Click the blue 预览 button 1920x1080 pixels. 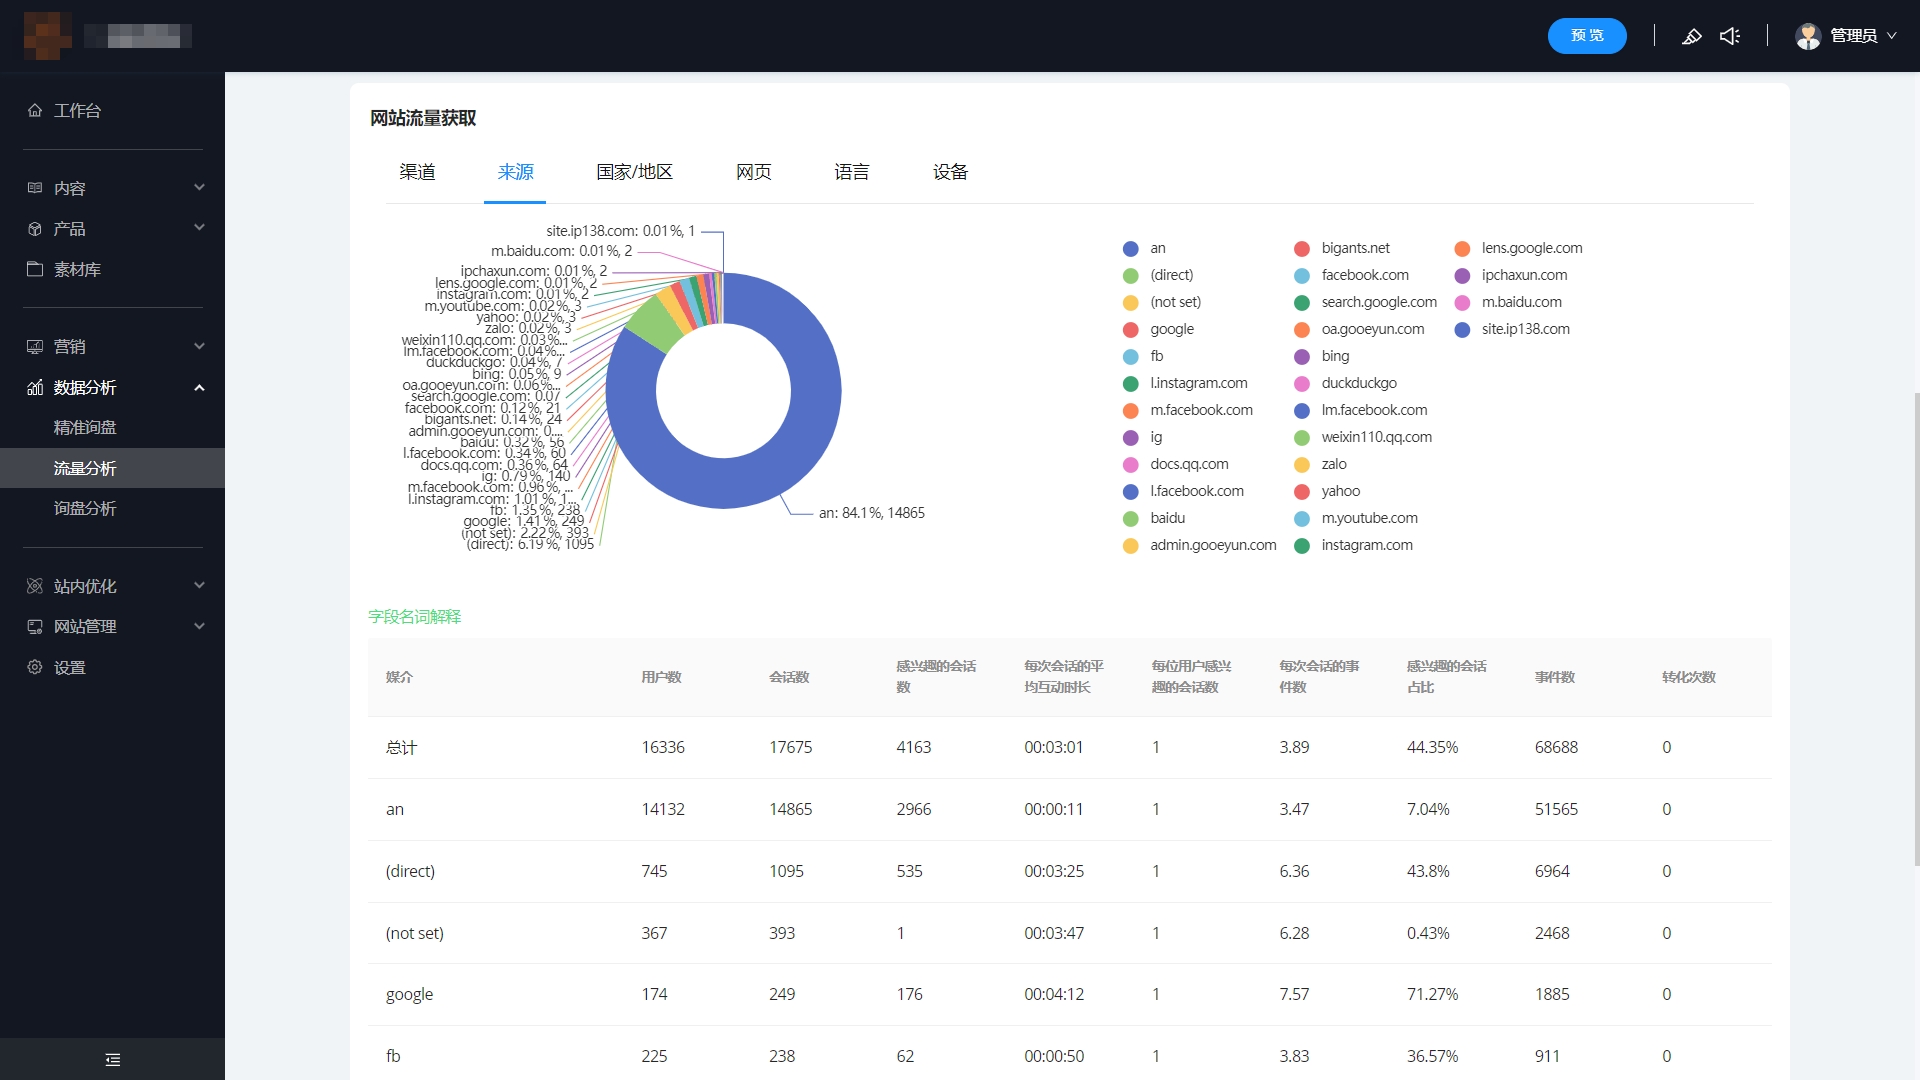pos(1586,36)
